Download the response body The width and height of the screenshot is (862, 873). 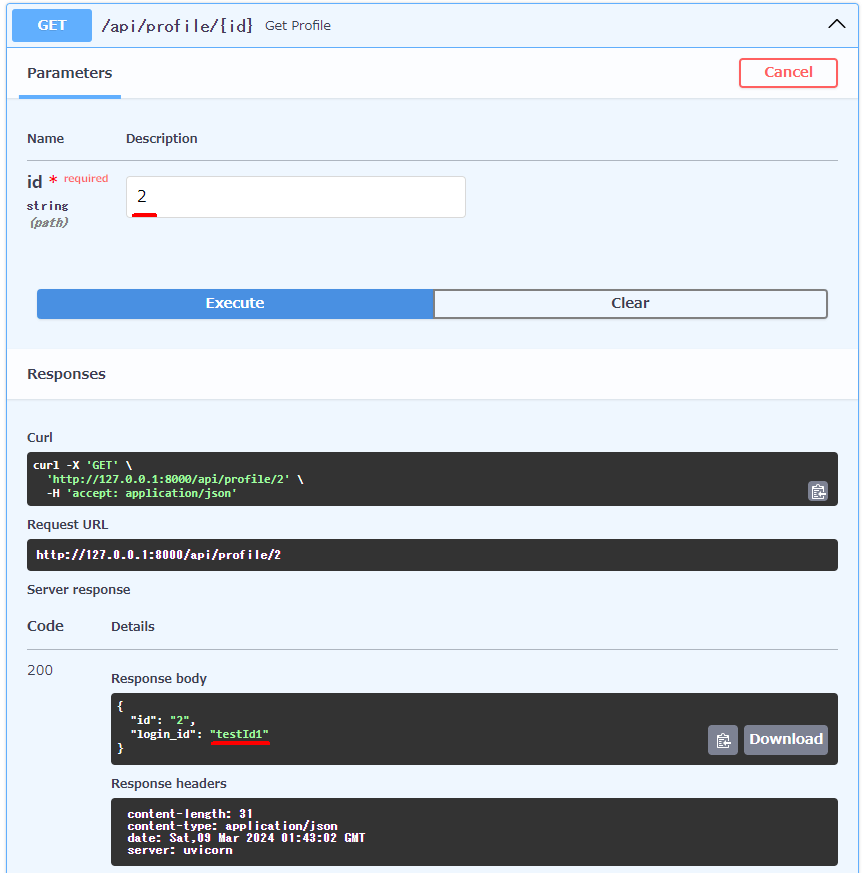(786, 740)
